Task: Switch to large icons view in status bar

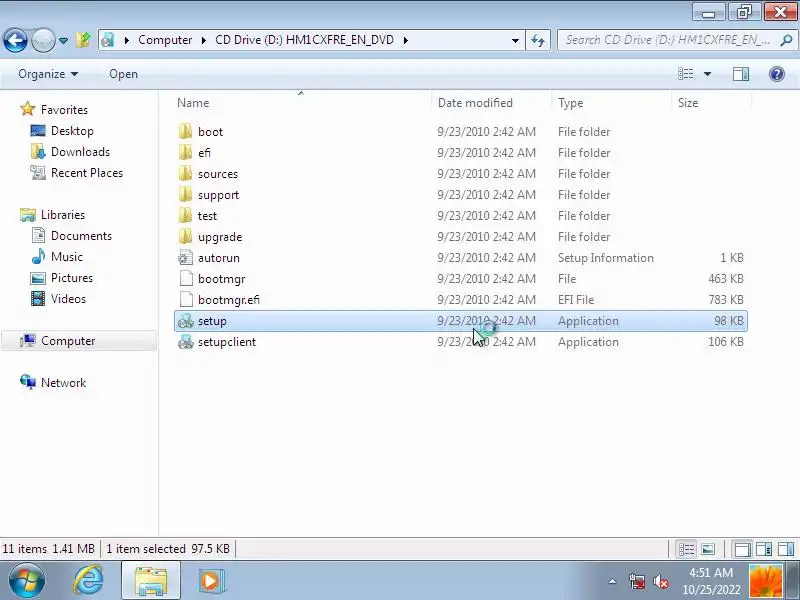Action: 708,549
